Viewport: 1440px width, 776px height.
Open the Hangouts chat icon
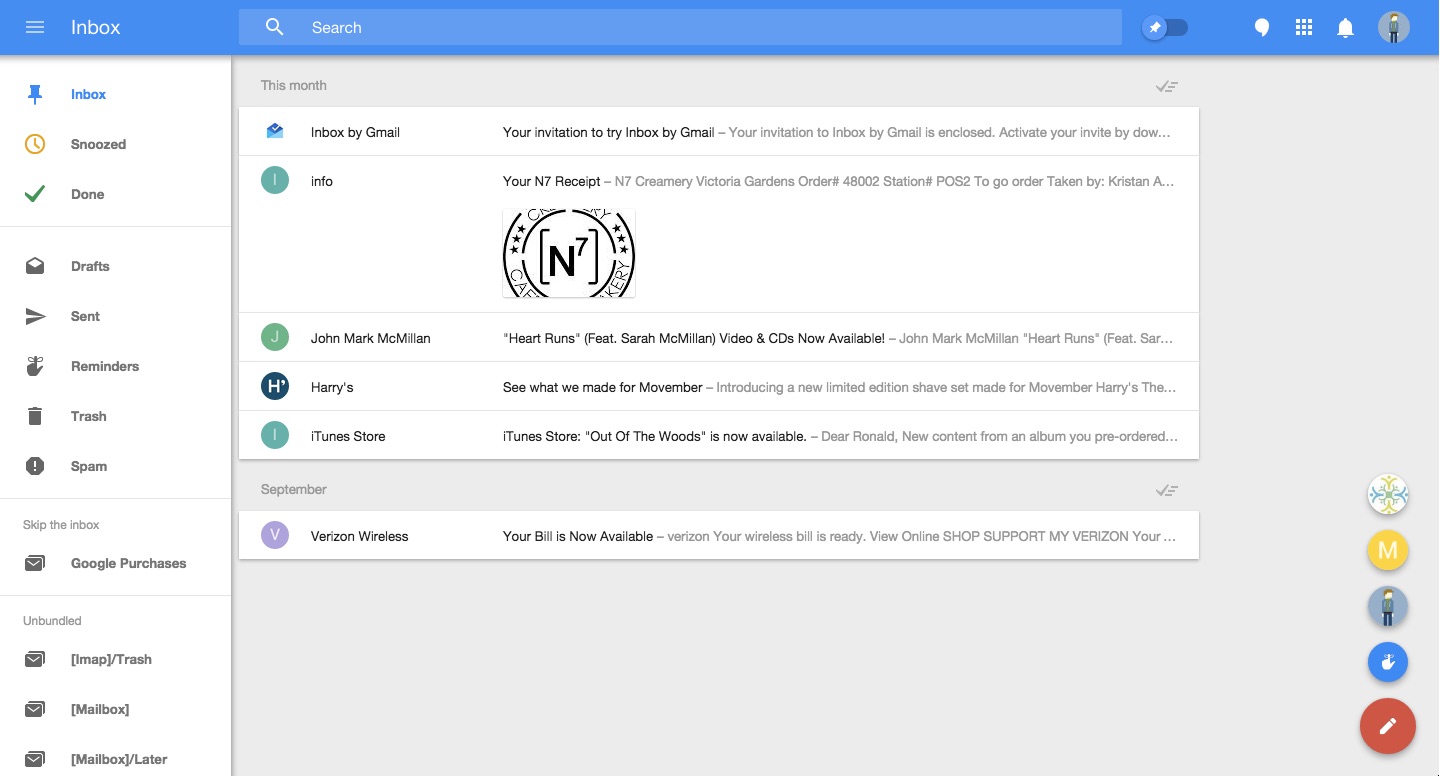[x=1262, y=28]
